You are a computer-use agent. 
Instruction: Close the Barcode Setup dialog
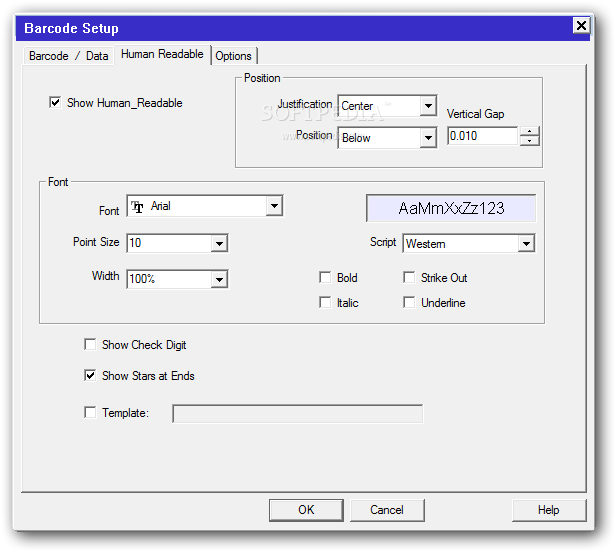[581, 26]
